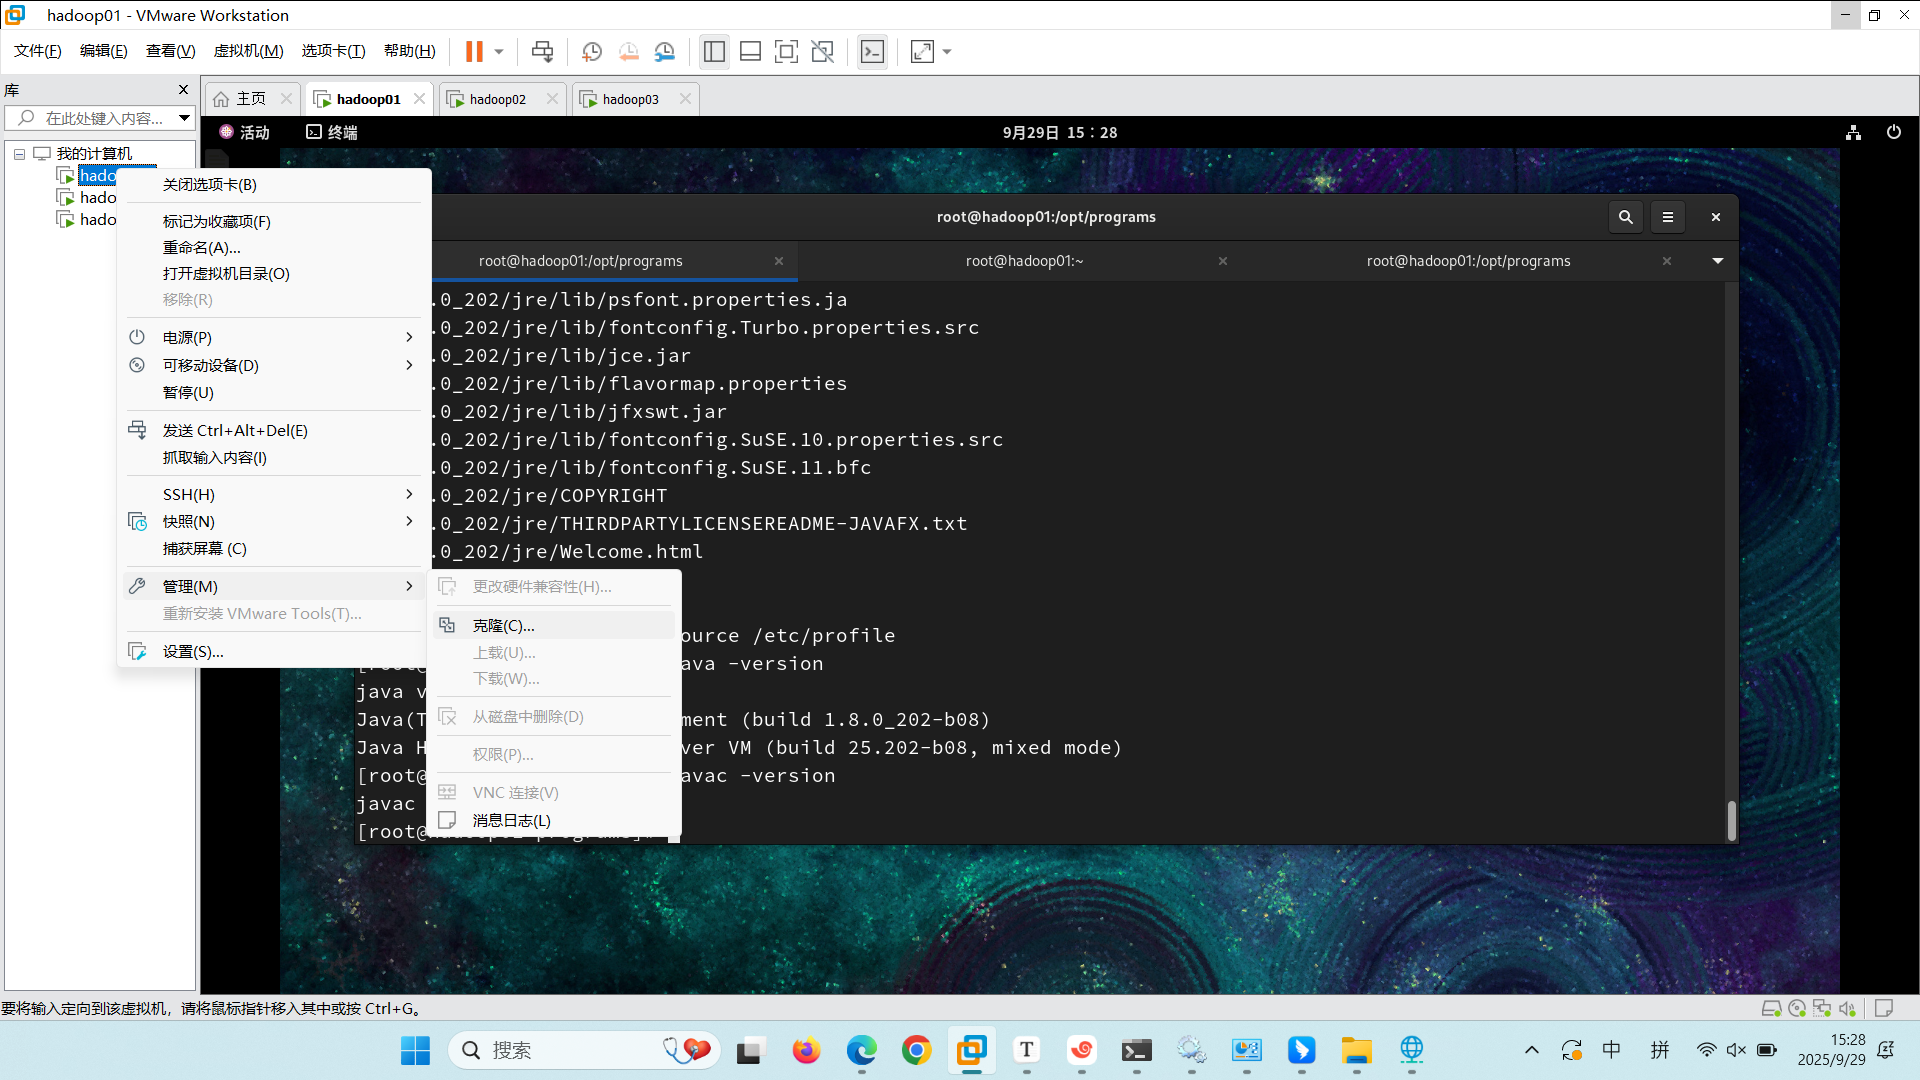Open the console view icon
This screenshot has width=1920, height=1080.
pyautogui.click(x=872, y=51)
